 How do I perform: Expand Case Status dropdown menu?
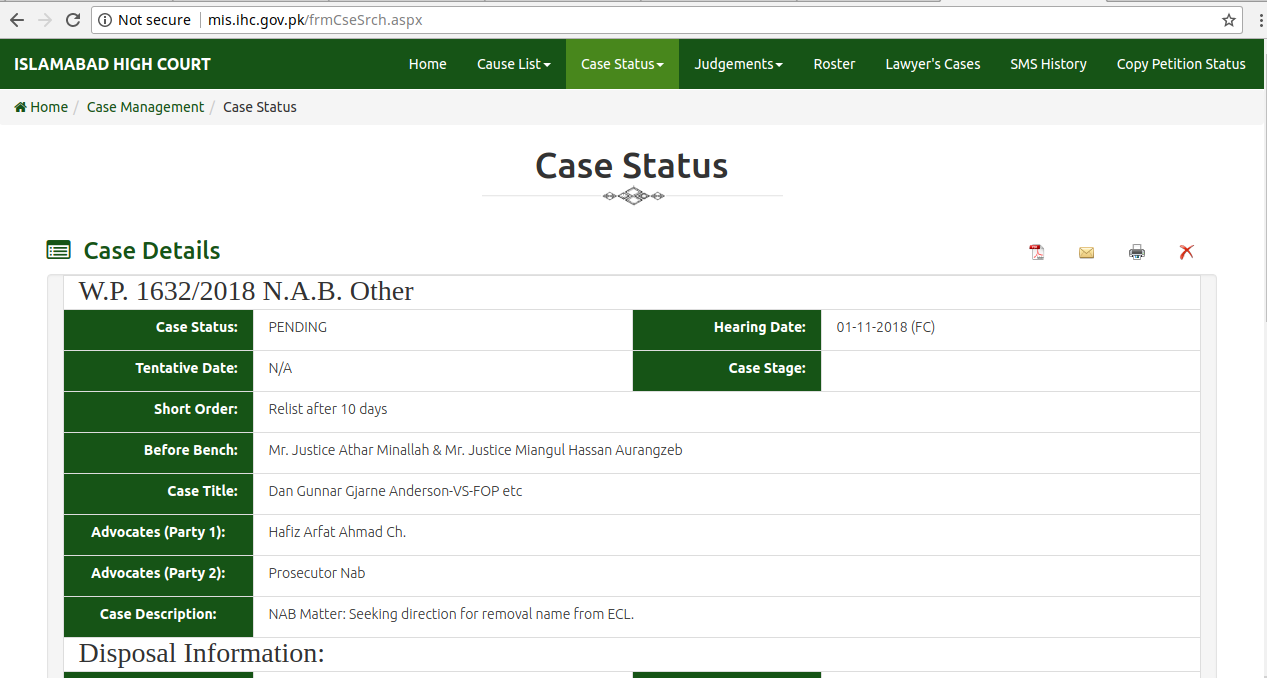[x=622, y=64]
